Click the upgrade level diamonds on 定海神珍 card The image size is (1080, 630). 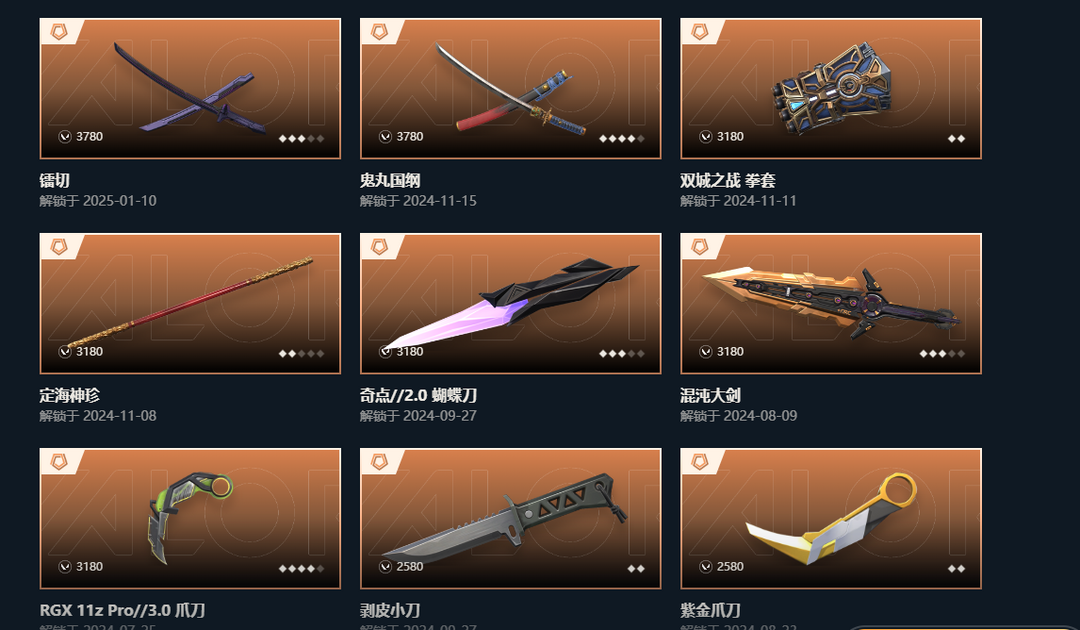pos(302,353)
